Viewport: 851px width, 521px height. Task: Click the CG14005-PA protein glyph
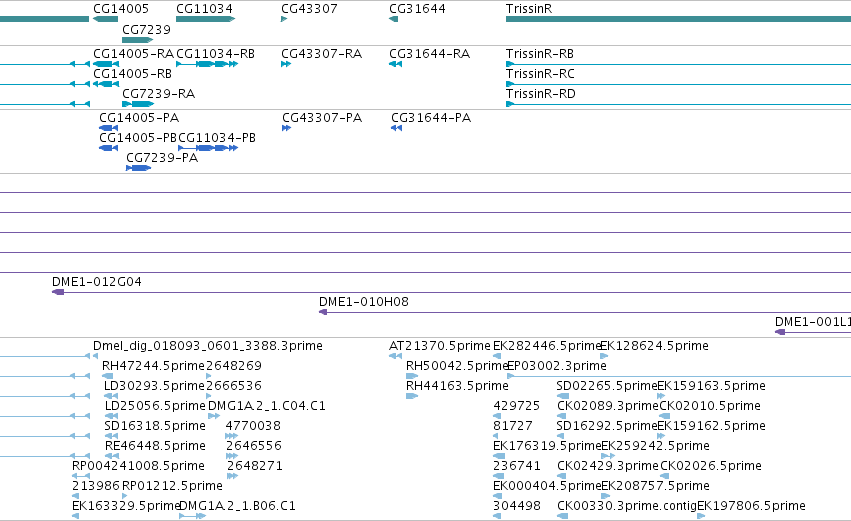coord(109,128)
